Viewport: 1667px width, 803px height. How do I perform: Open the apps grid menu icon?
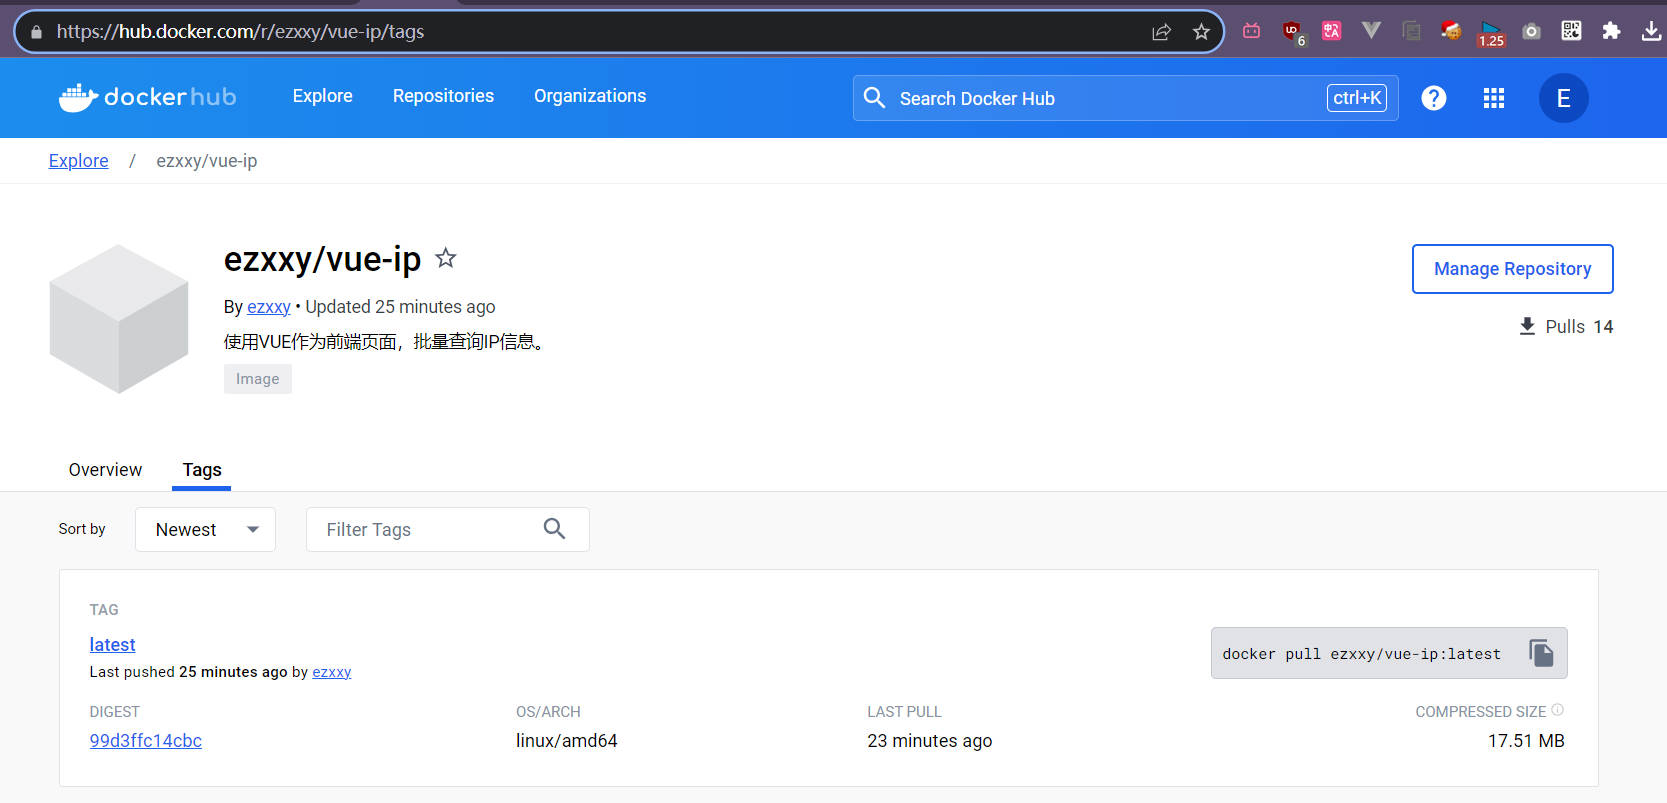(1494, 98)
